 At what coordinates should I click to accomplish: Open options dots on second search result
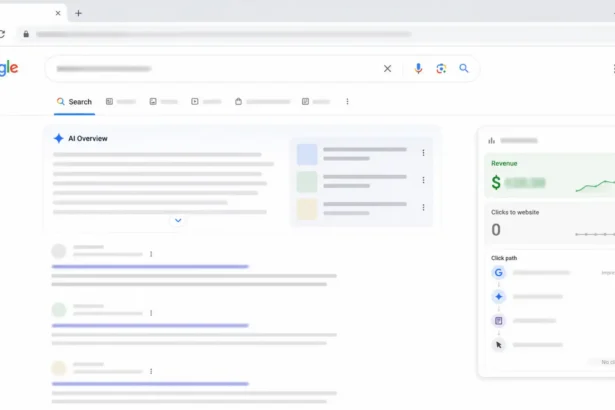tap(151, 313)
